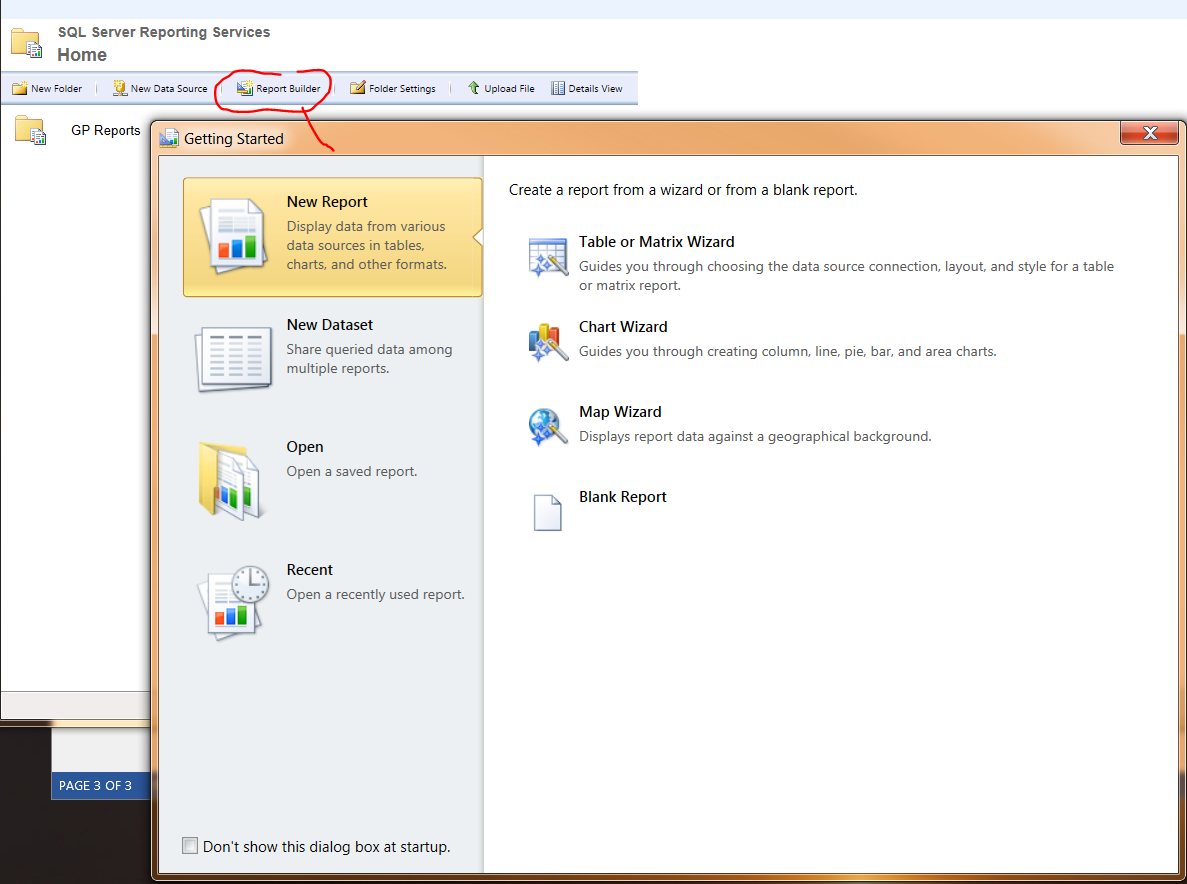Click 'Displays report data against a geographical background'
This screenshot has width=1187, height=884.
tap(755, 437)
